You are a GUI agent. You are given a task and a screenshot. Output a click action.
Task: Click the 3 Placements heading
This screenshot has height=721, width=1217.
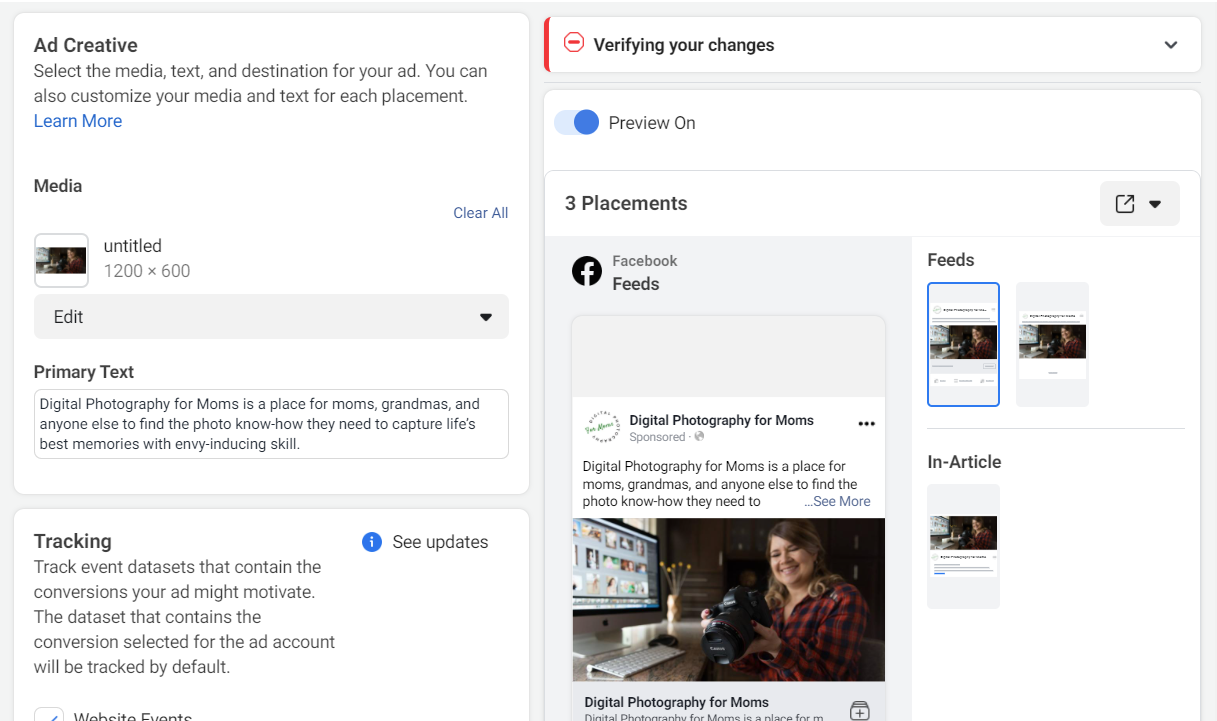coord(626,203)
